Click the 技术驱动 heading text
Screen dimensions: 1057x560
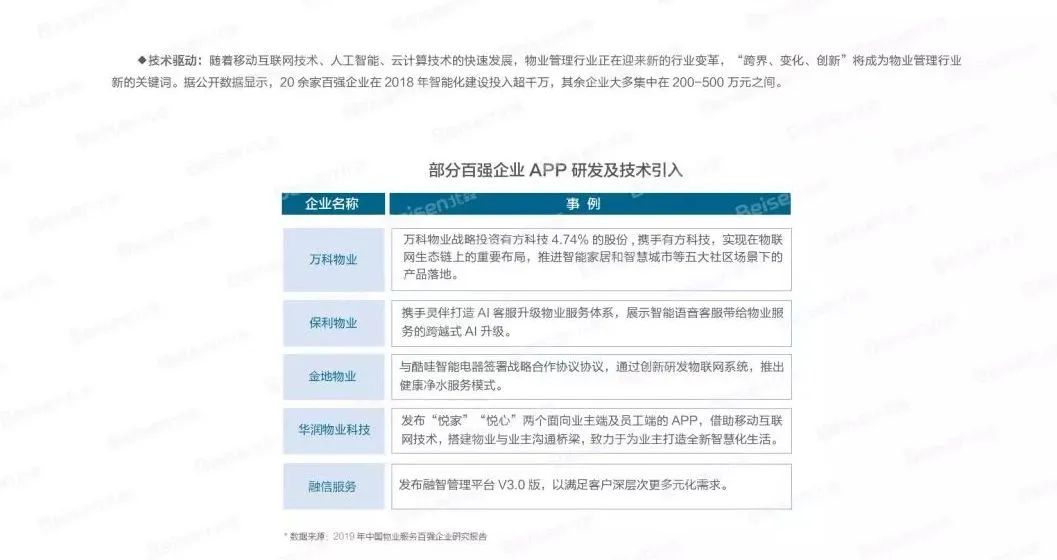click(175, 61)
